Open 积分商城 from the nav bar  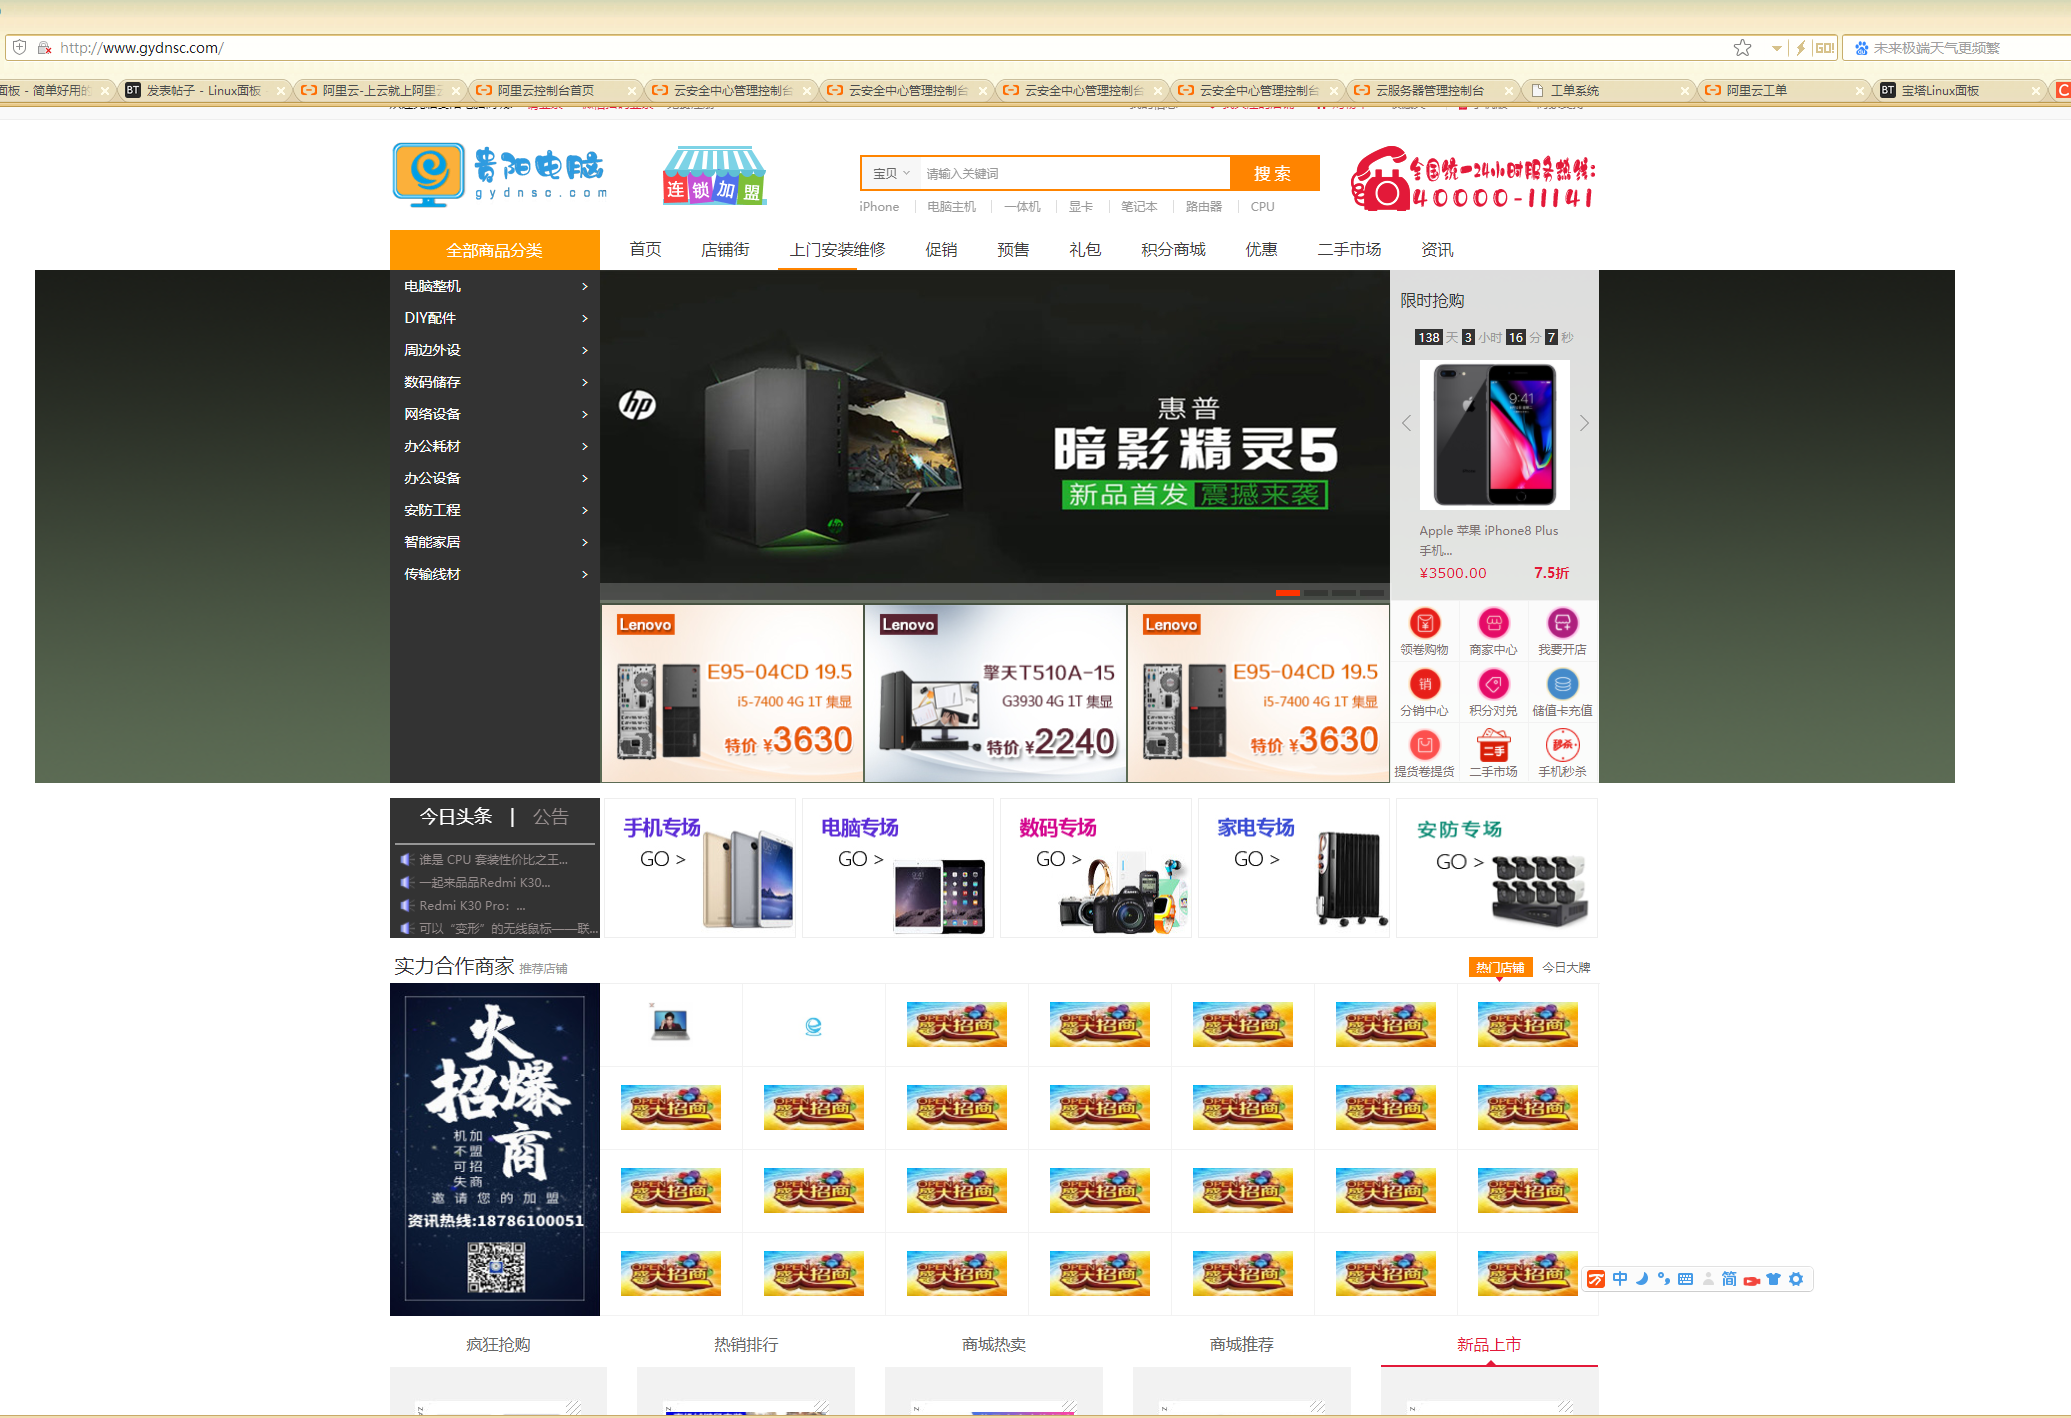coord(1173,249)
